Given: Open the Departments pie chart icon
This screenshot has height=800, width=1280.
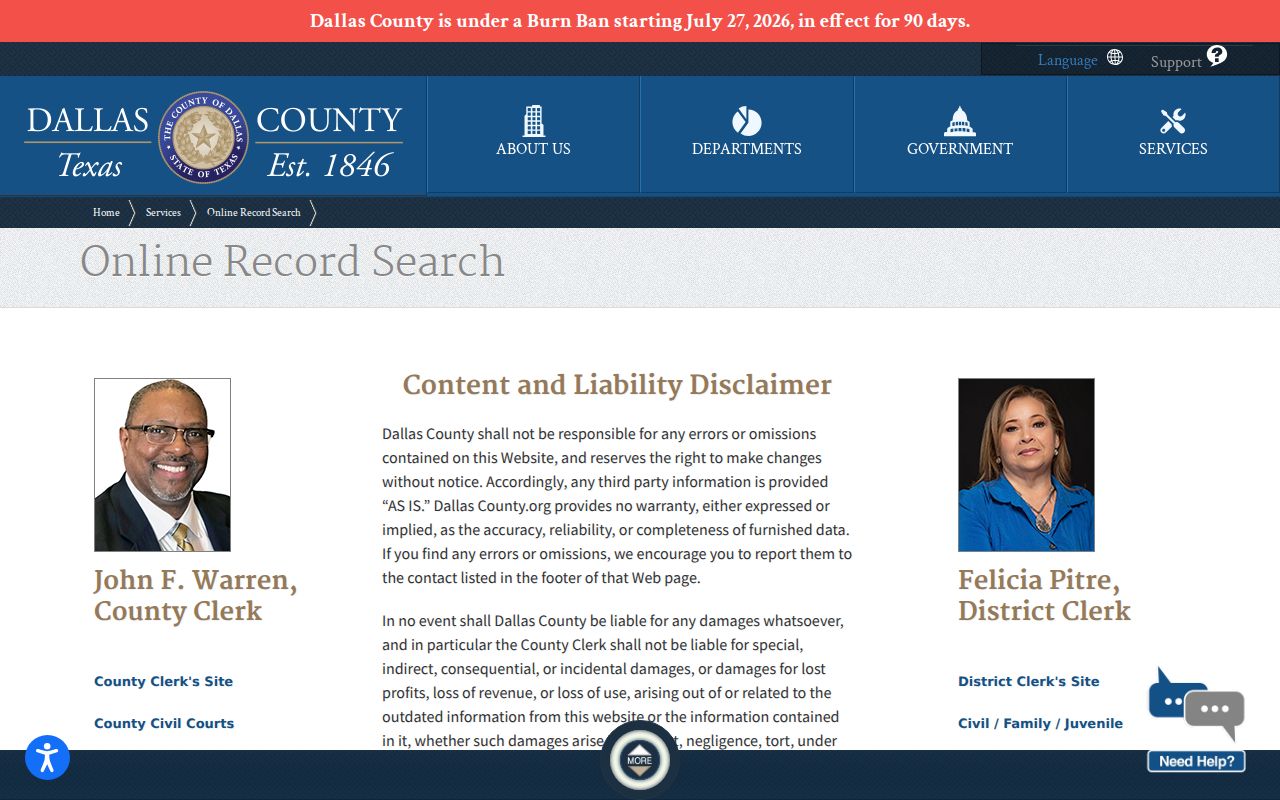Looking at the screenshot, I should pos(747,122).
